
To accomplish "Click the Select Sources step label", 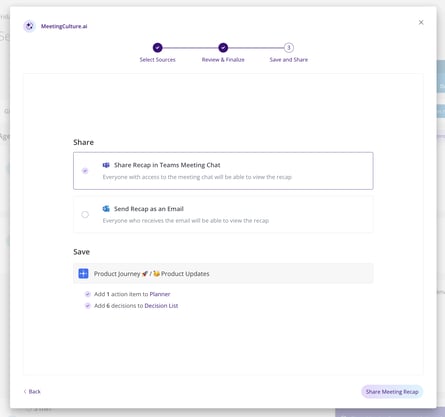I will (157, 60).
